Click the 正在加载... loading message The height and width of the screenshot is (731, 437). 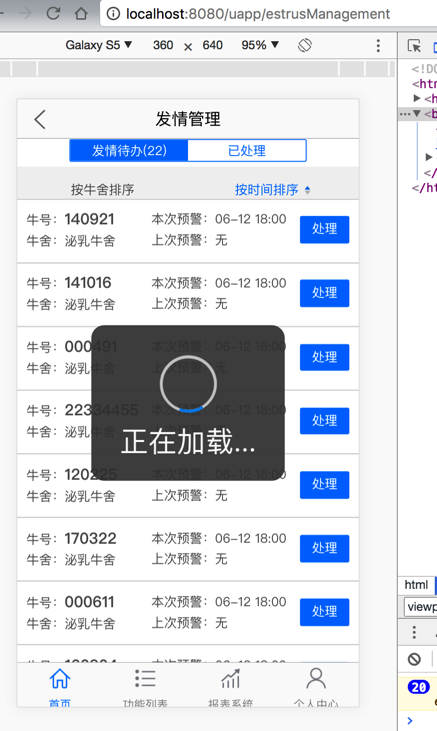(188, 442)
